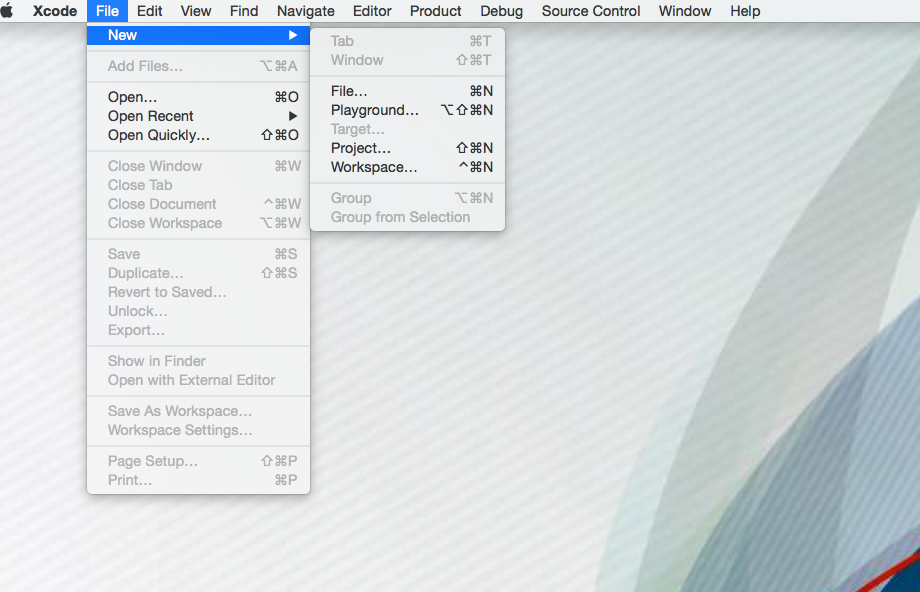Image resolution: width=920 pixels, height=592 pixels.
Task: Open the Edit menu
Action: [x=150, y=11]
